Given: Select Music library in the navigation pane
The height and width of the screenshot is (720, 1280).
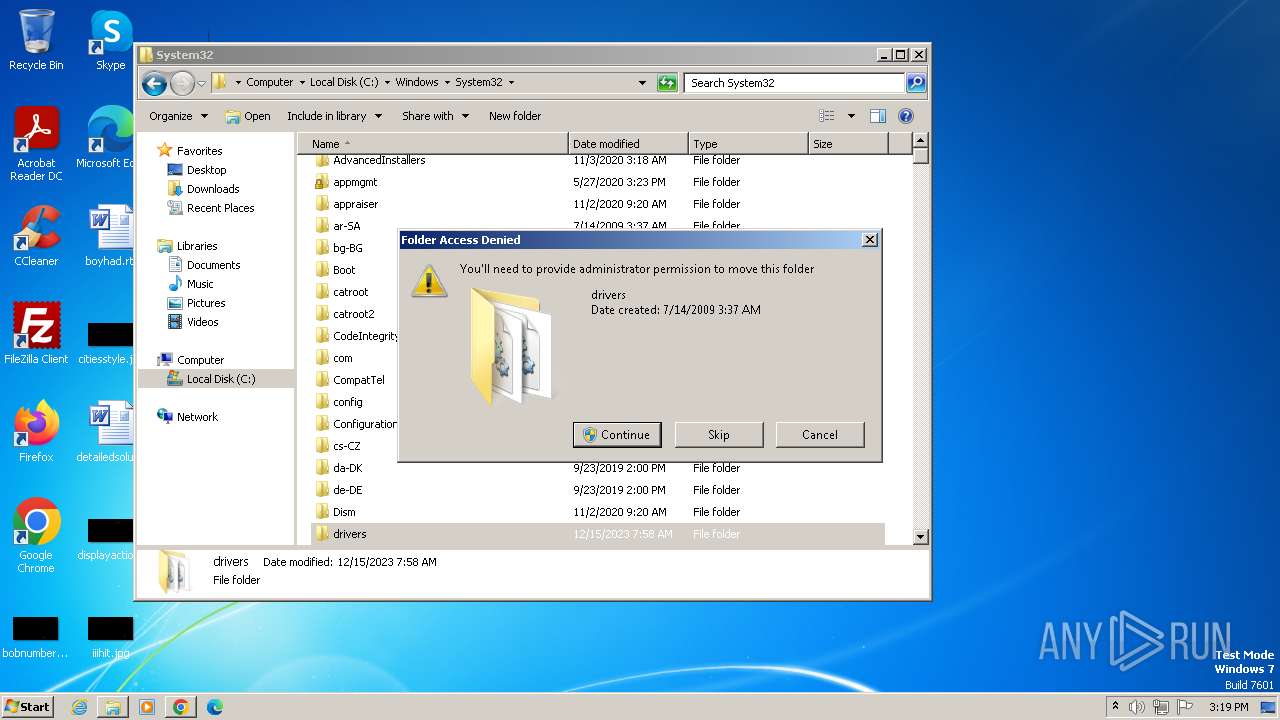Looking at the screenshot, I should tap(200, 284).
